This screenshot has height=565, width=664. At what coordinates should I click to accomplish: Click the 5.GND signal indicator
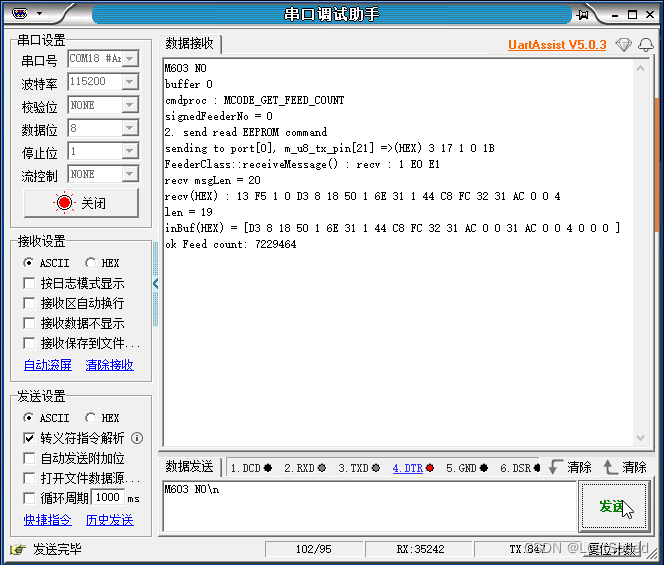(x=467, y=468)
